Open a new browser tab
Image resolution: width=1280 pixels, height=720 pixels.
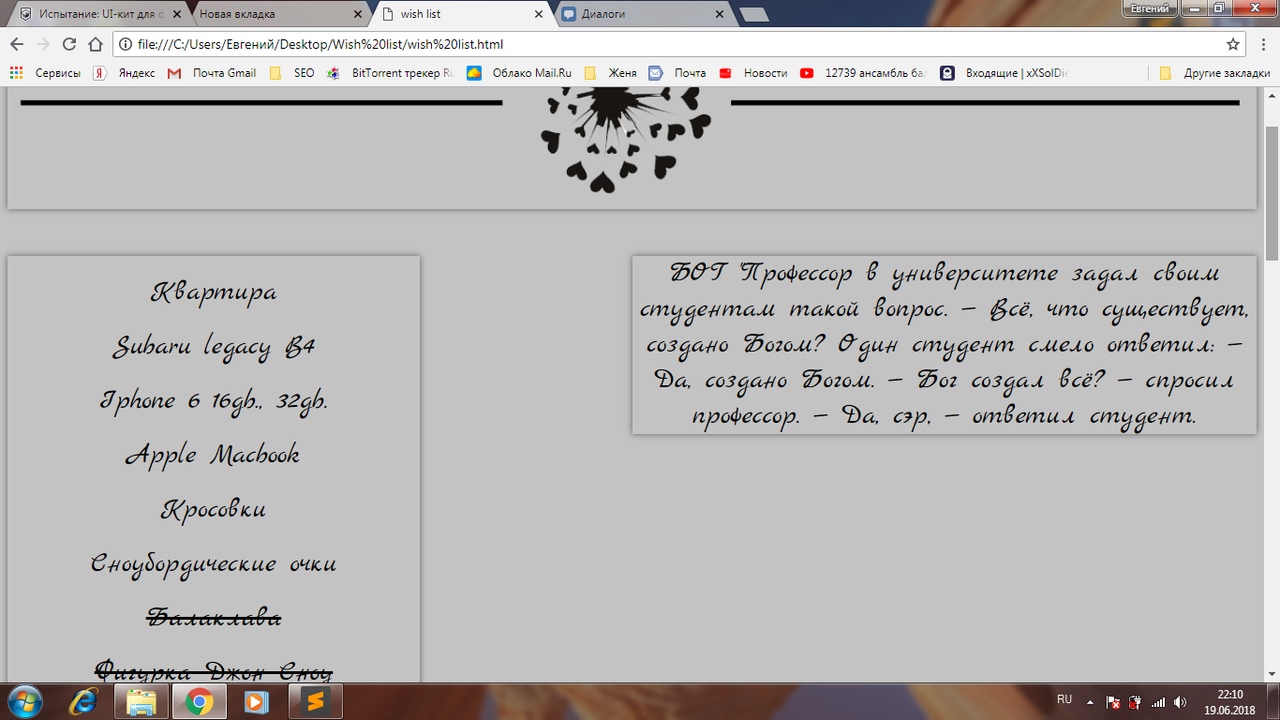tap(754, 15)
